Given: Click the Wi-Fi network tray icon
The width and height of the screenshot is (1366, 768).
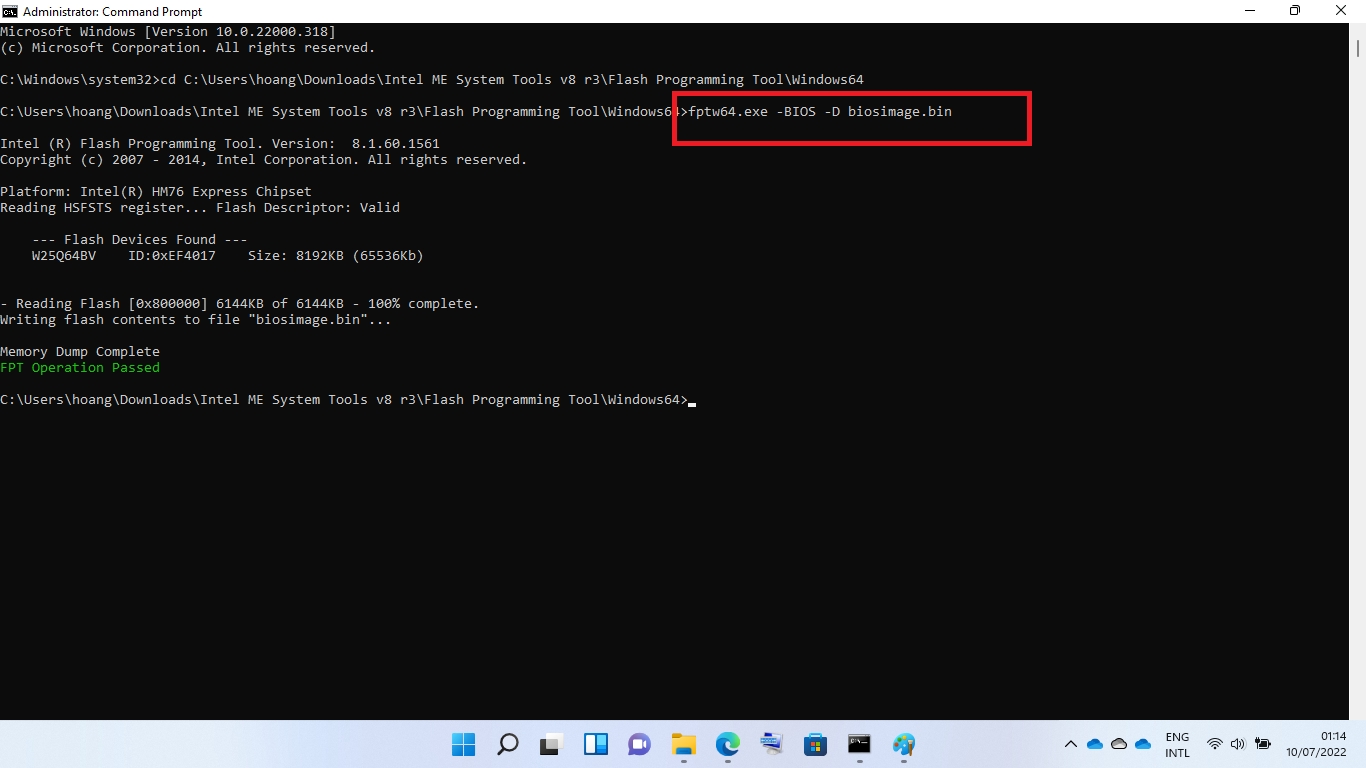Looking at the screenshot, I should point(1214,744).
